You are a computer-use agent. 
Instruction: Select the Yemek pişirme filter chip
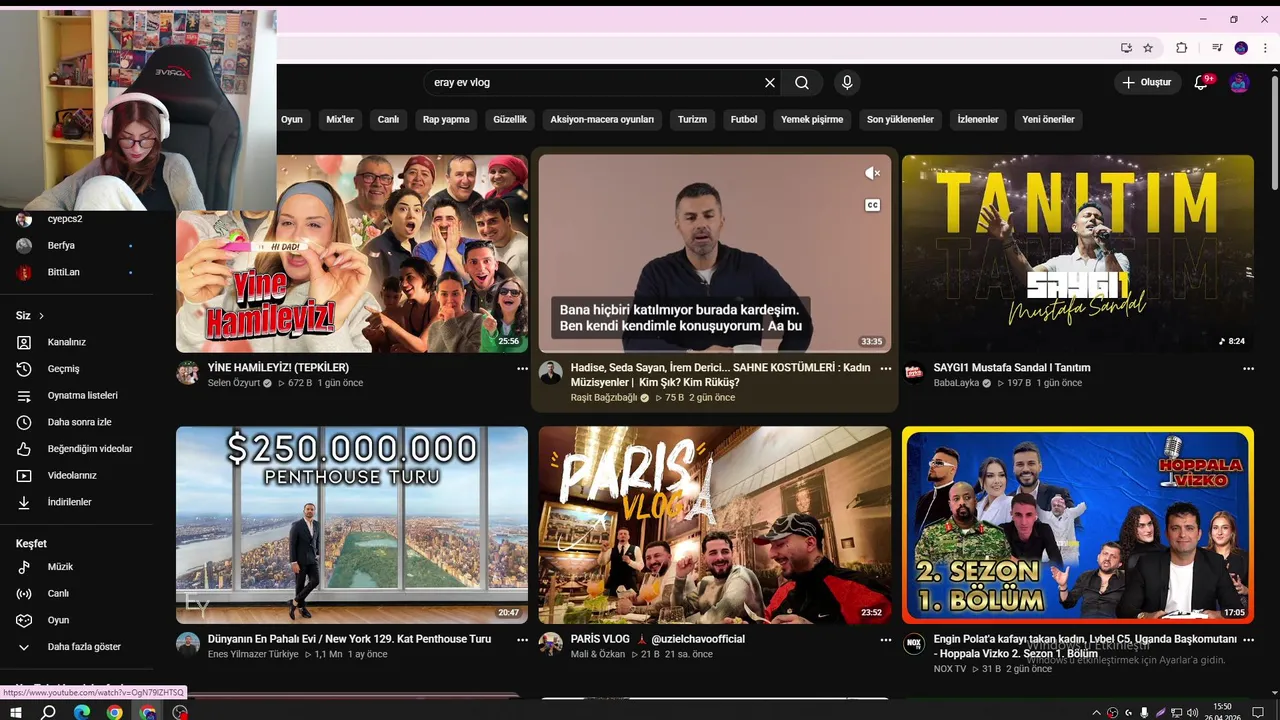point(812,119)
